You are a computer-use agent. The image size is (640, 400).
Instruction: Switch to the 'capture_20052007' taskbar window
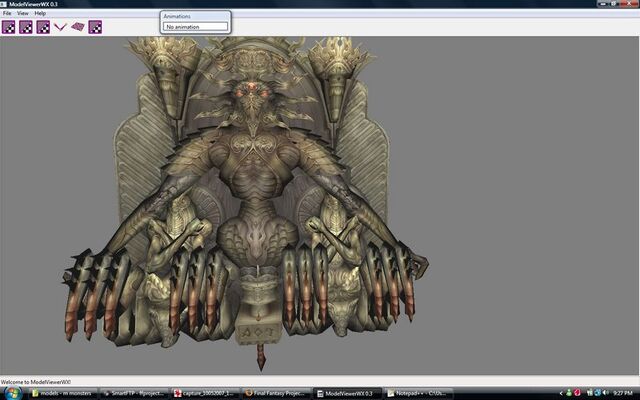coord(204,393)
